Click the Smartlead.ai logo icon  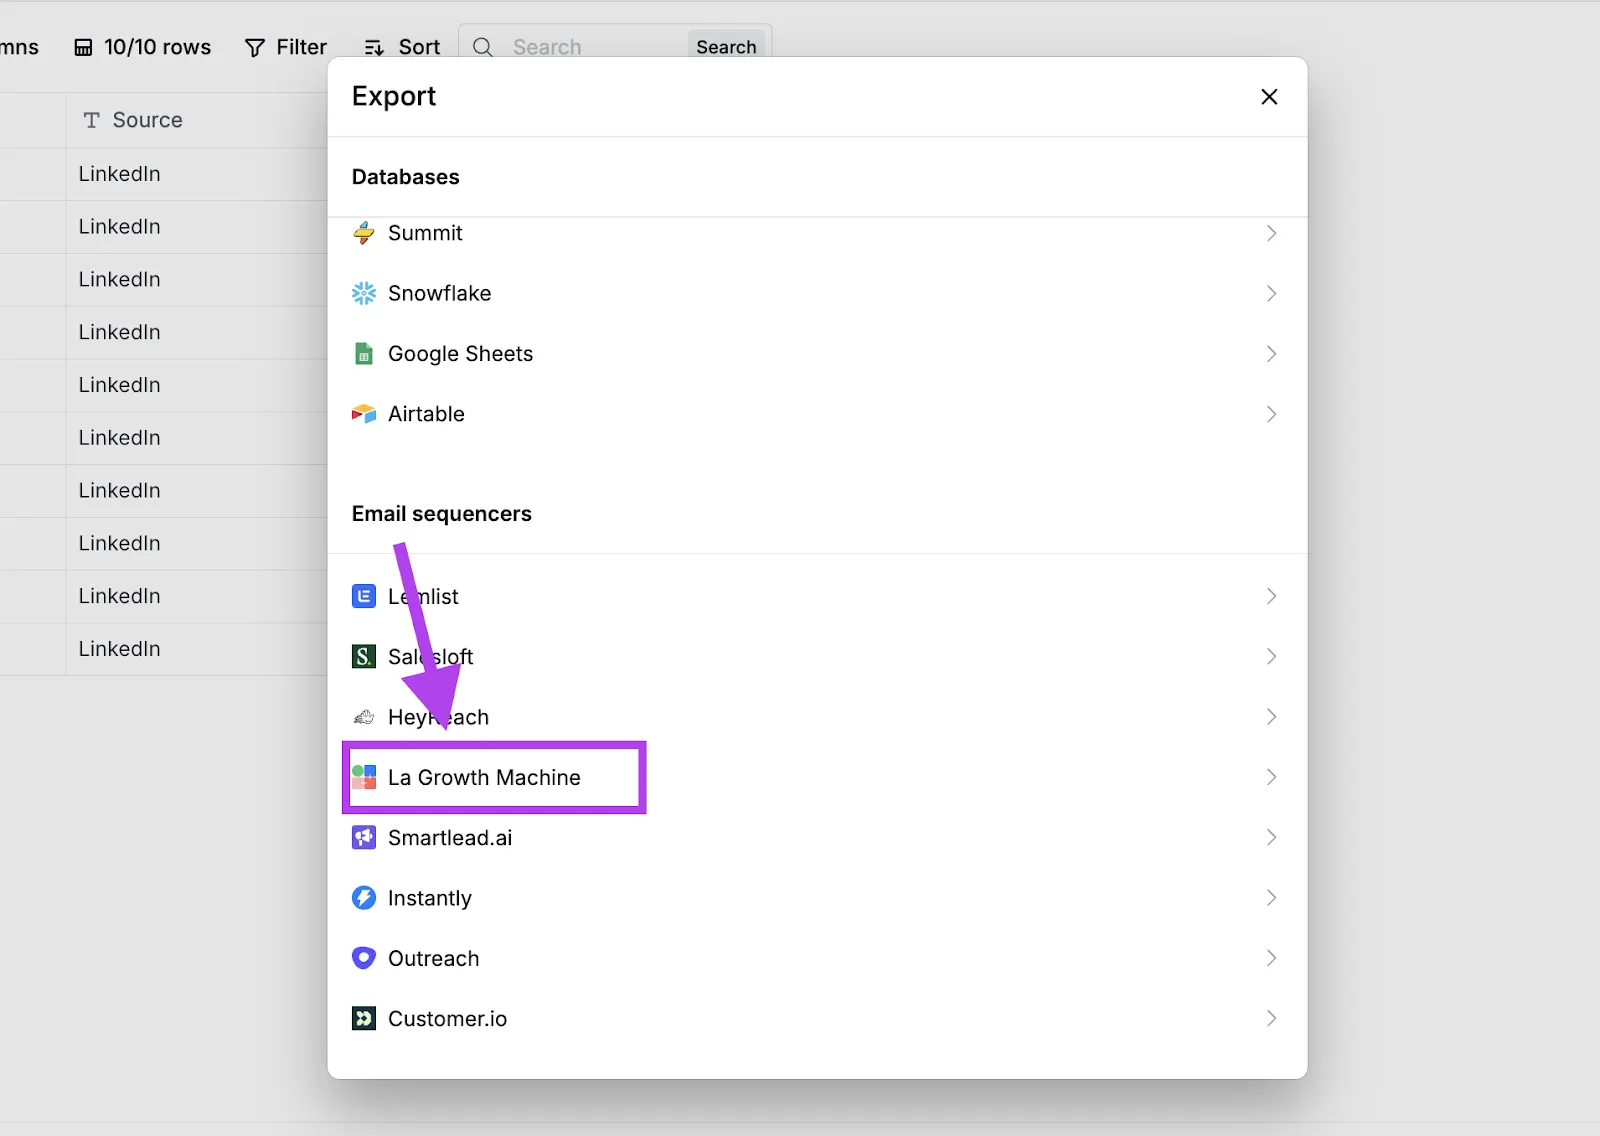[364, 838]
